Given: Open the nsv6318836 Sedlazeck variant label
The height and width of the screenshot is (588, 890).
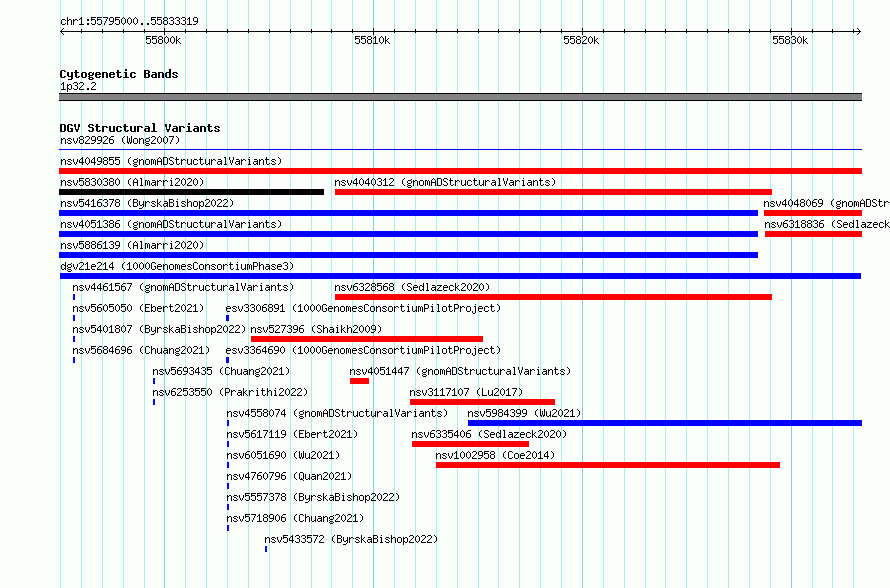Looking at the screenshot, I should coord(827,224).
